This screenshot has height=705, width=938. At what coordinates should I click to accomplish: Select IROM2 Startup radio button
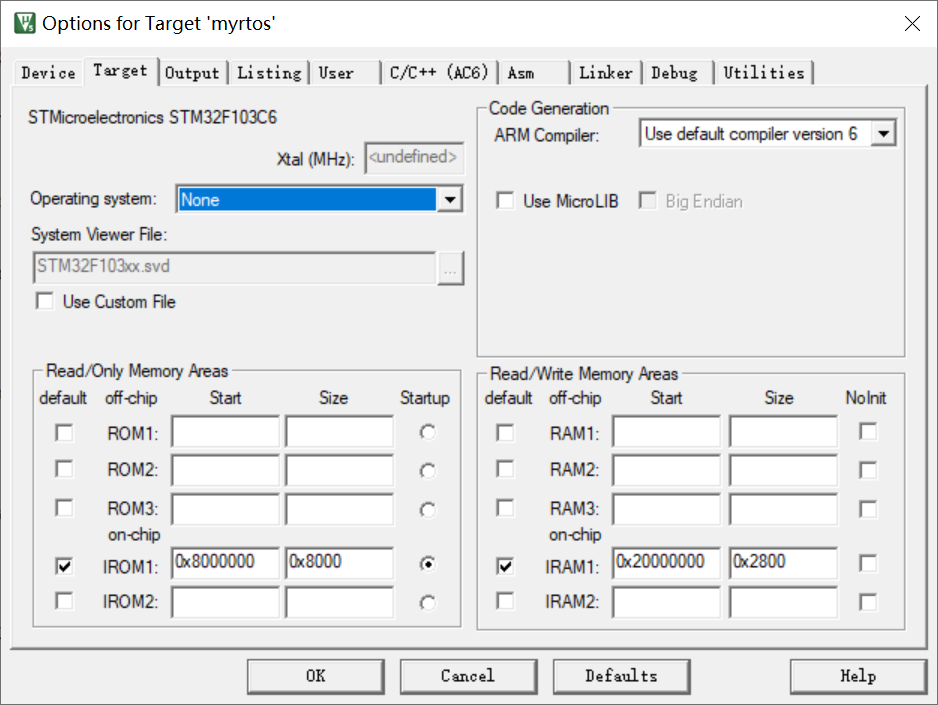tap(428, 603)
